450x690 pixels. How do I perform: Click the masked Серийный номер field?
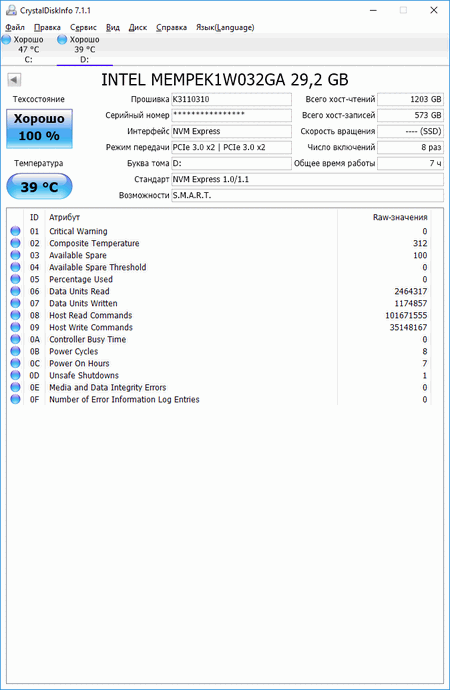coord(231,115)
